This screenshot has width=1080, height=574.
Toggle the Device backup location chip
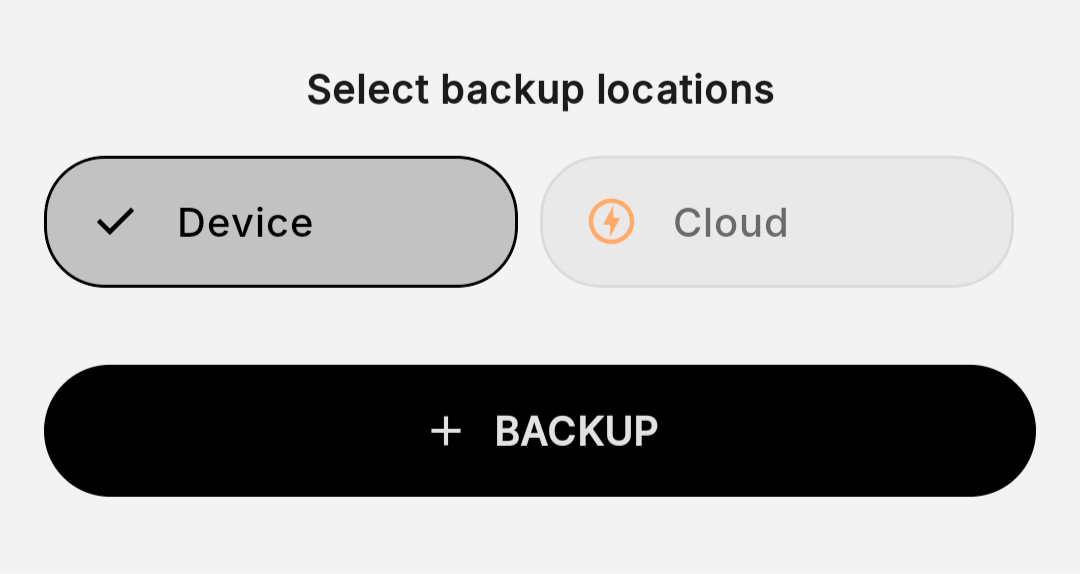[281, 222]
